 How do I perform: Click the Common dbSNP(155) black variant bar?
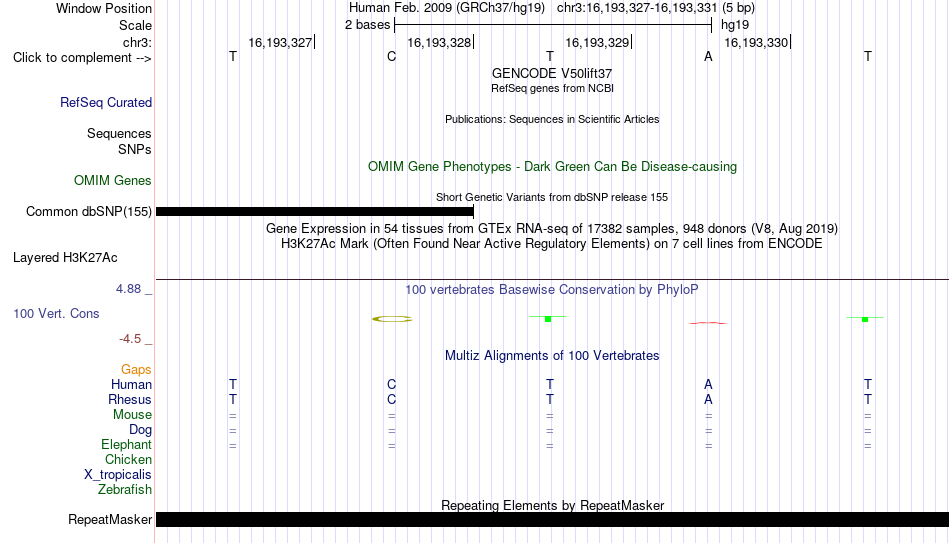314,212
